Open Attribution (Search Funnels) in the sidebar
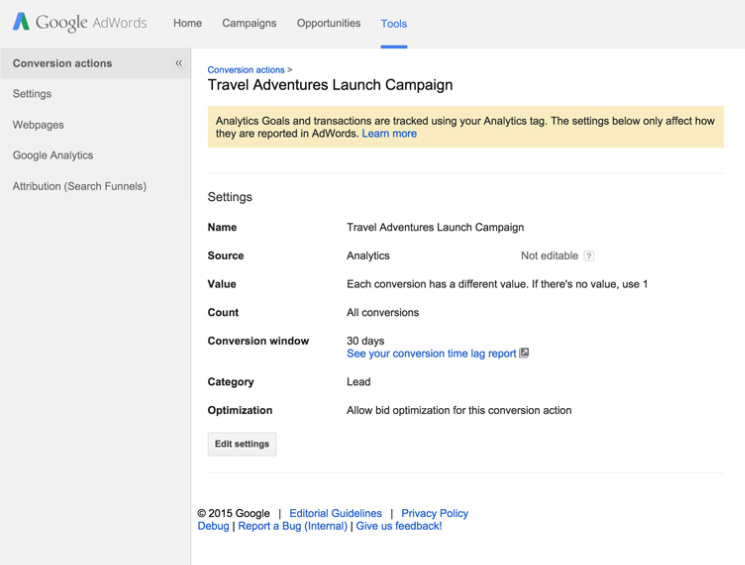745x565 pixels. tap(79, 186)
